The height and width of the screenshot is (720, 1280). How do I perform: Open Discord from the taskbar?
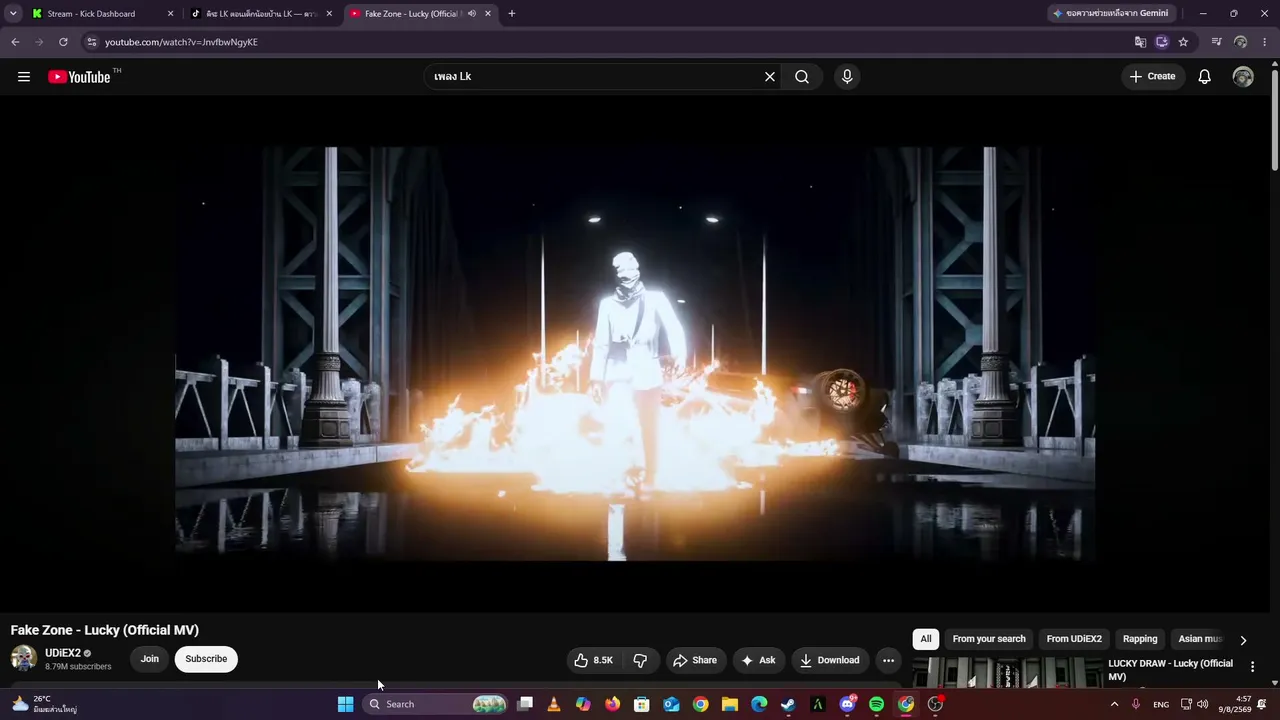coord(848,704)
